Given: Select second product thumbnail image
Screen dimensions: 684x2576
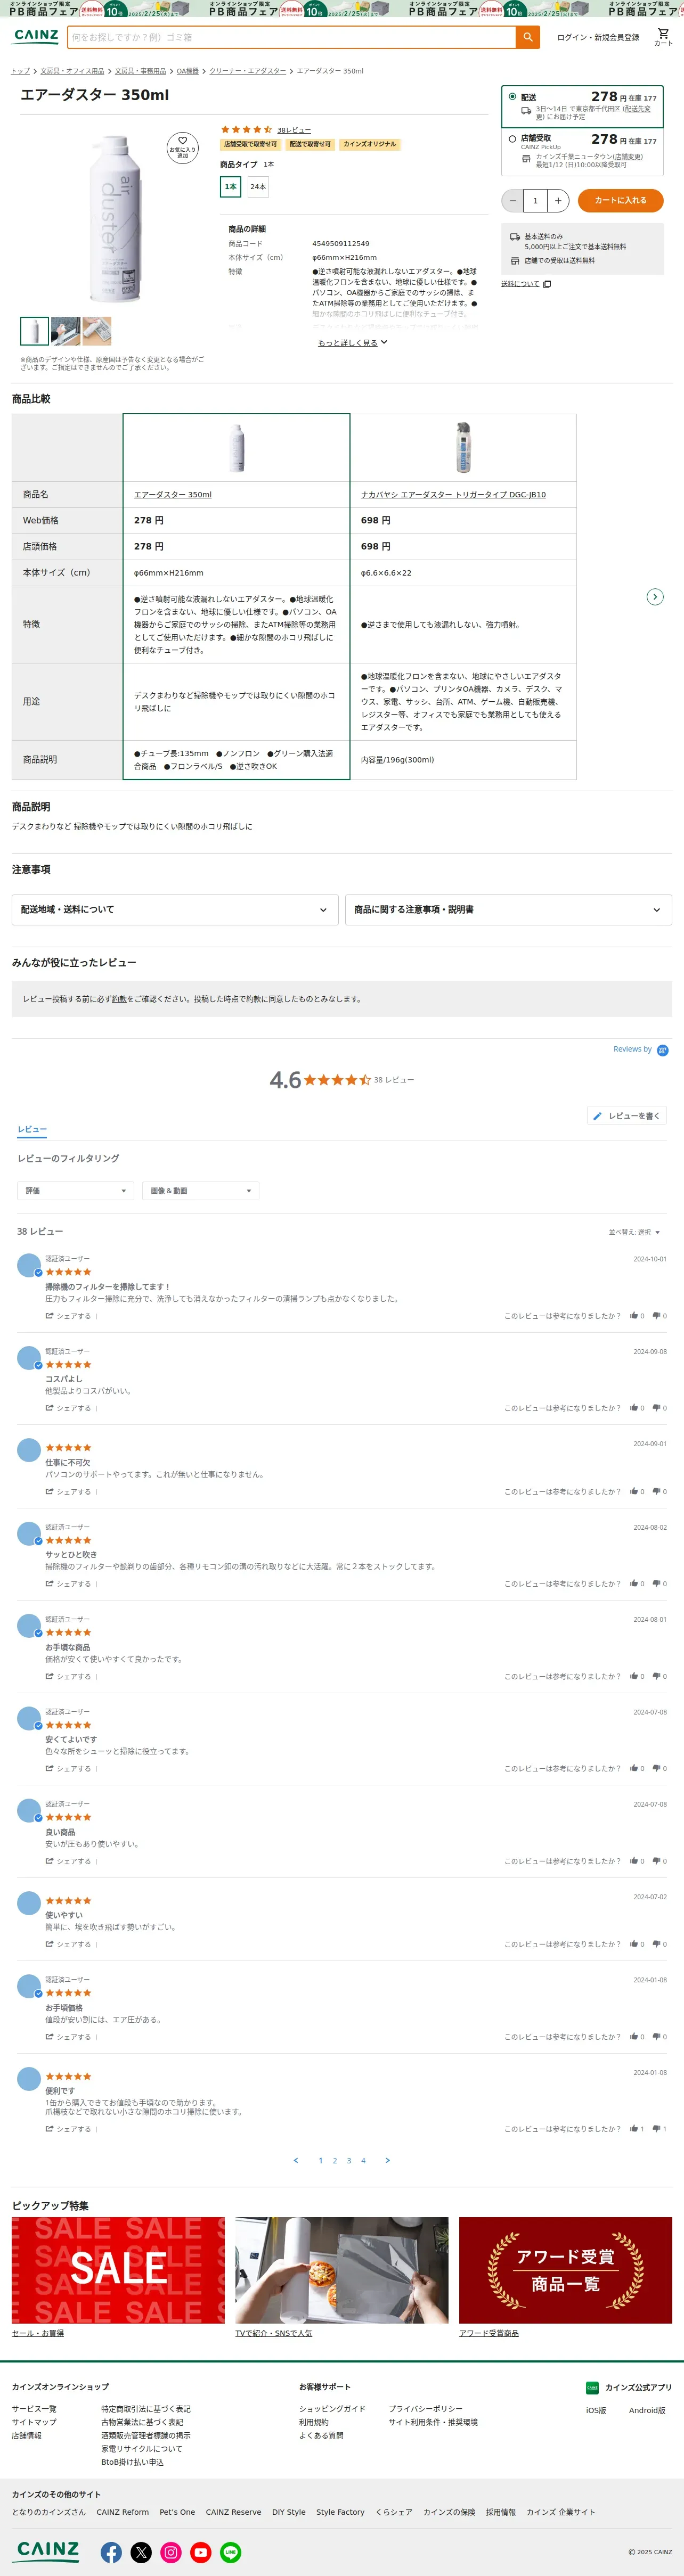Looking at the screenshot, I should pos(65,331).
